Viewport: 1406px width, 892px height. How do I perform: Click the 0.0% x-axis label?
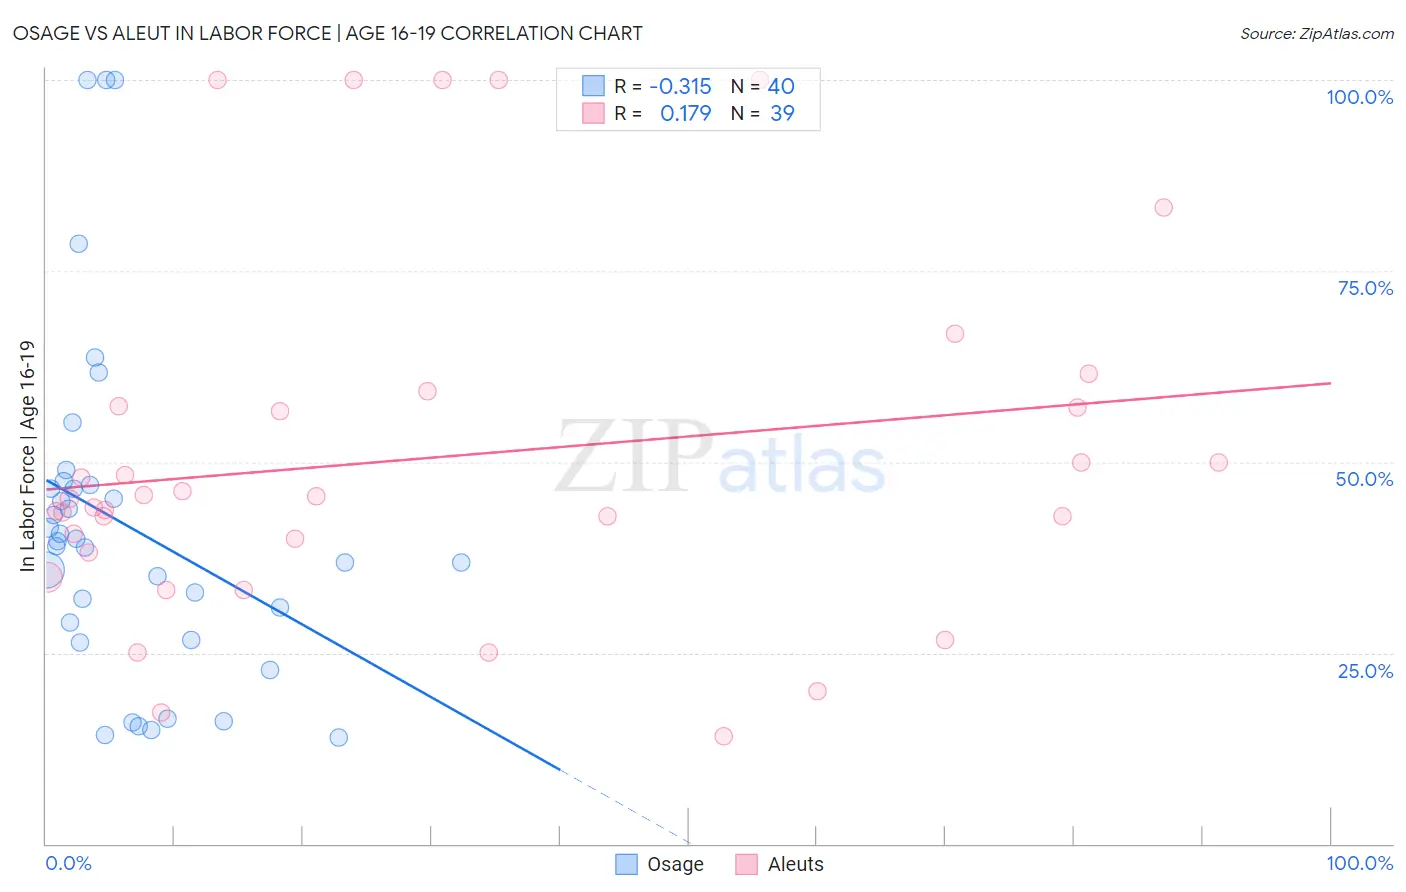pos(69,863)
